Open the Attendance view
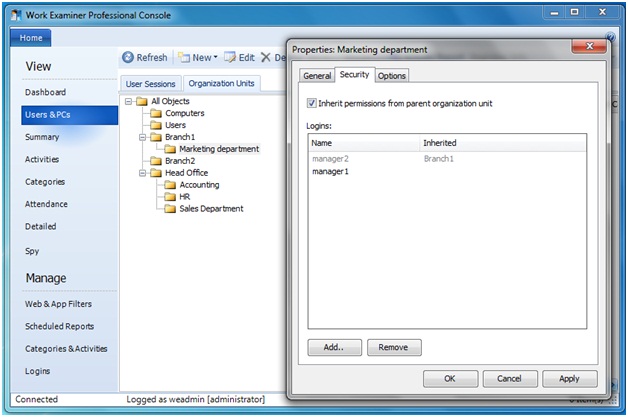The width and height of the screenshot is (628, 418). tap(46, 204)
